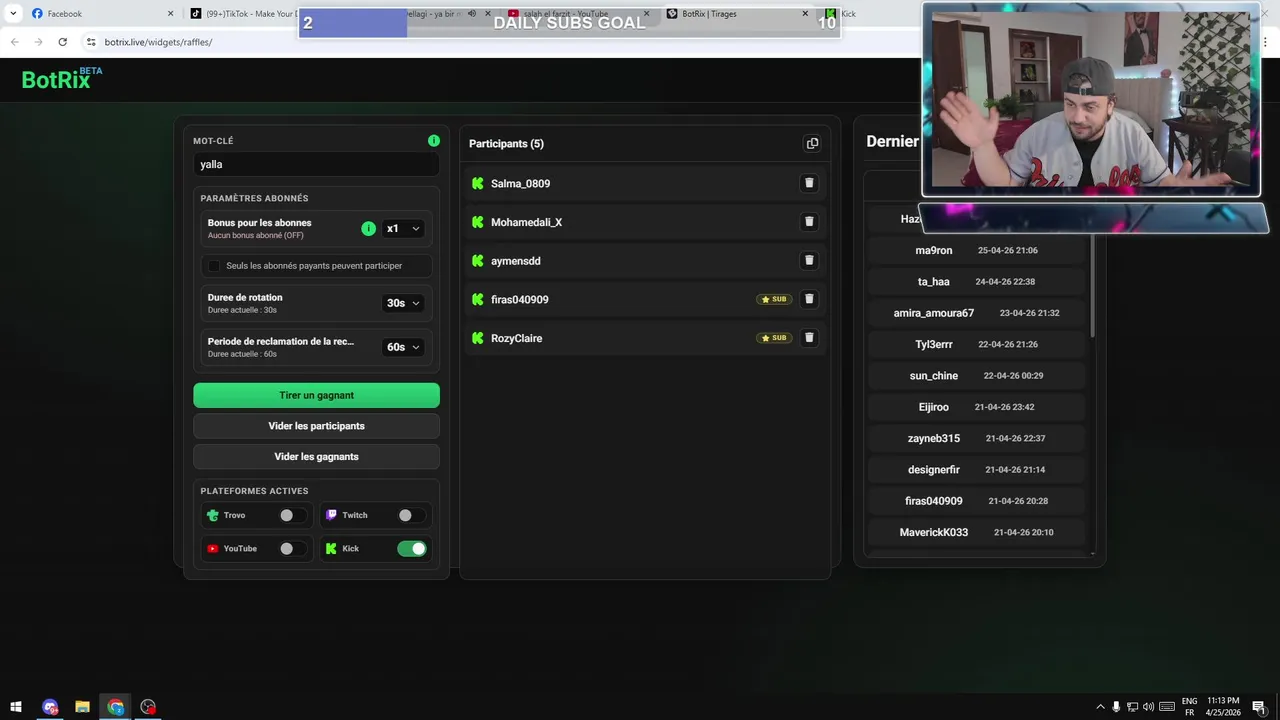Mute the audio-playing browser tab
Image resolution: width=1280 pixels, height=720 pixels.
(472, 14)
